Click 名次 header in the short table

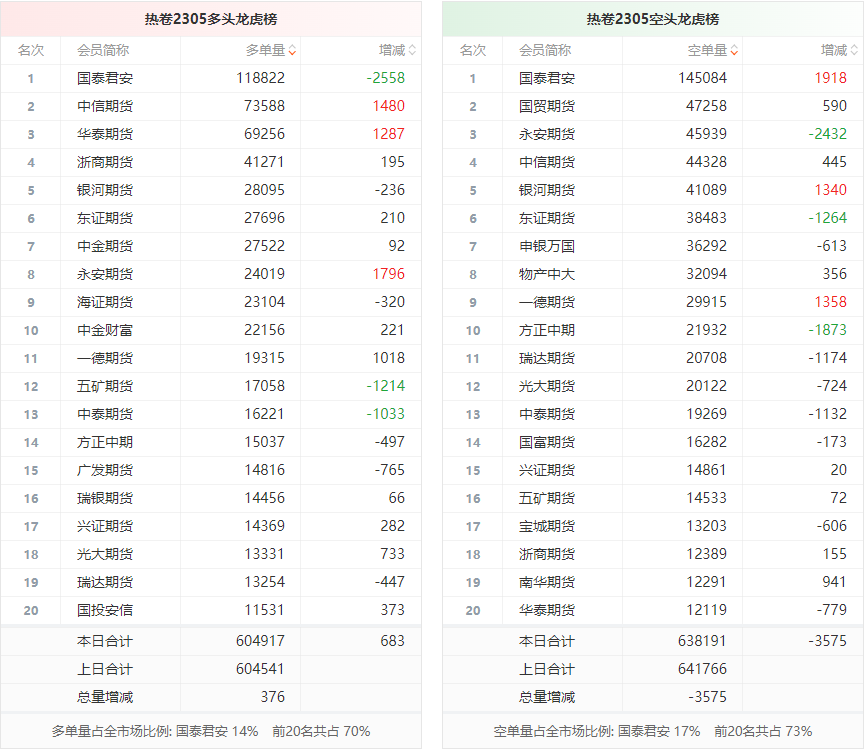[x=473, y=50]
